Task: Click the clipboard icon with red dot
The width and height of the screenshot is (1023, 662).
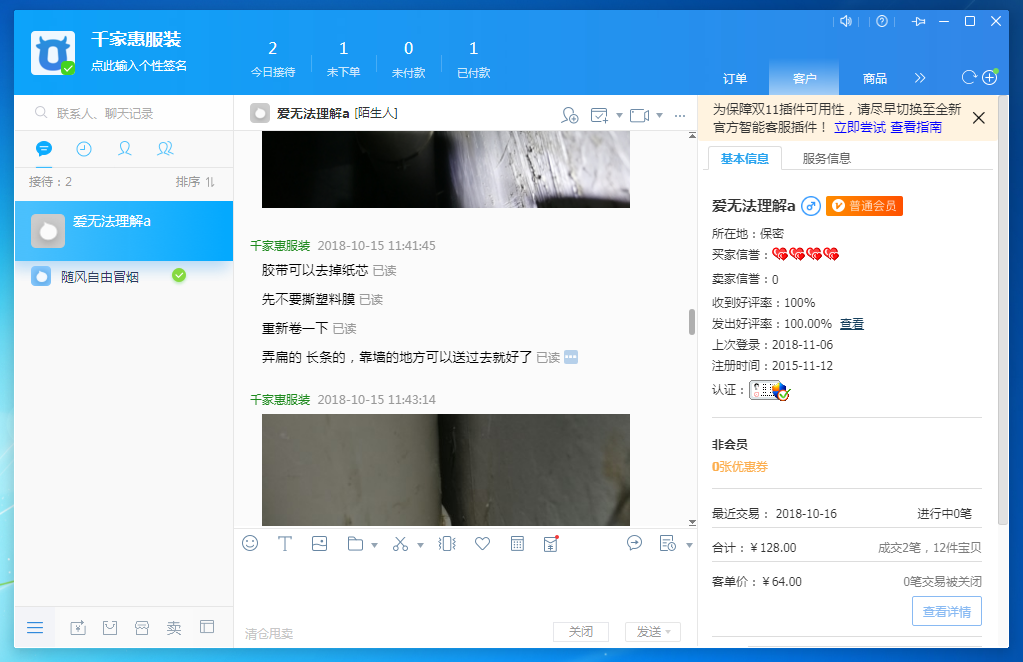Action: click(x=551, y=543)
